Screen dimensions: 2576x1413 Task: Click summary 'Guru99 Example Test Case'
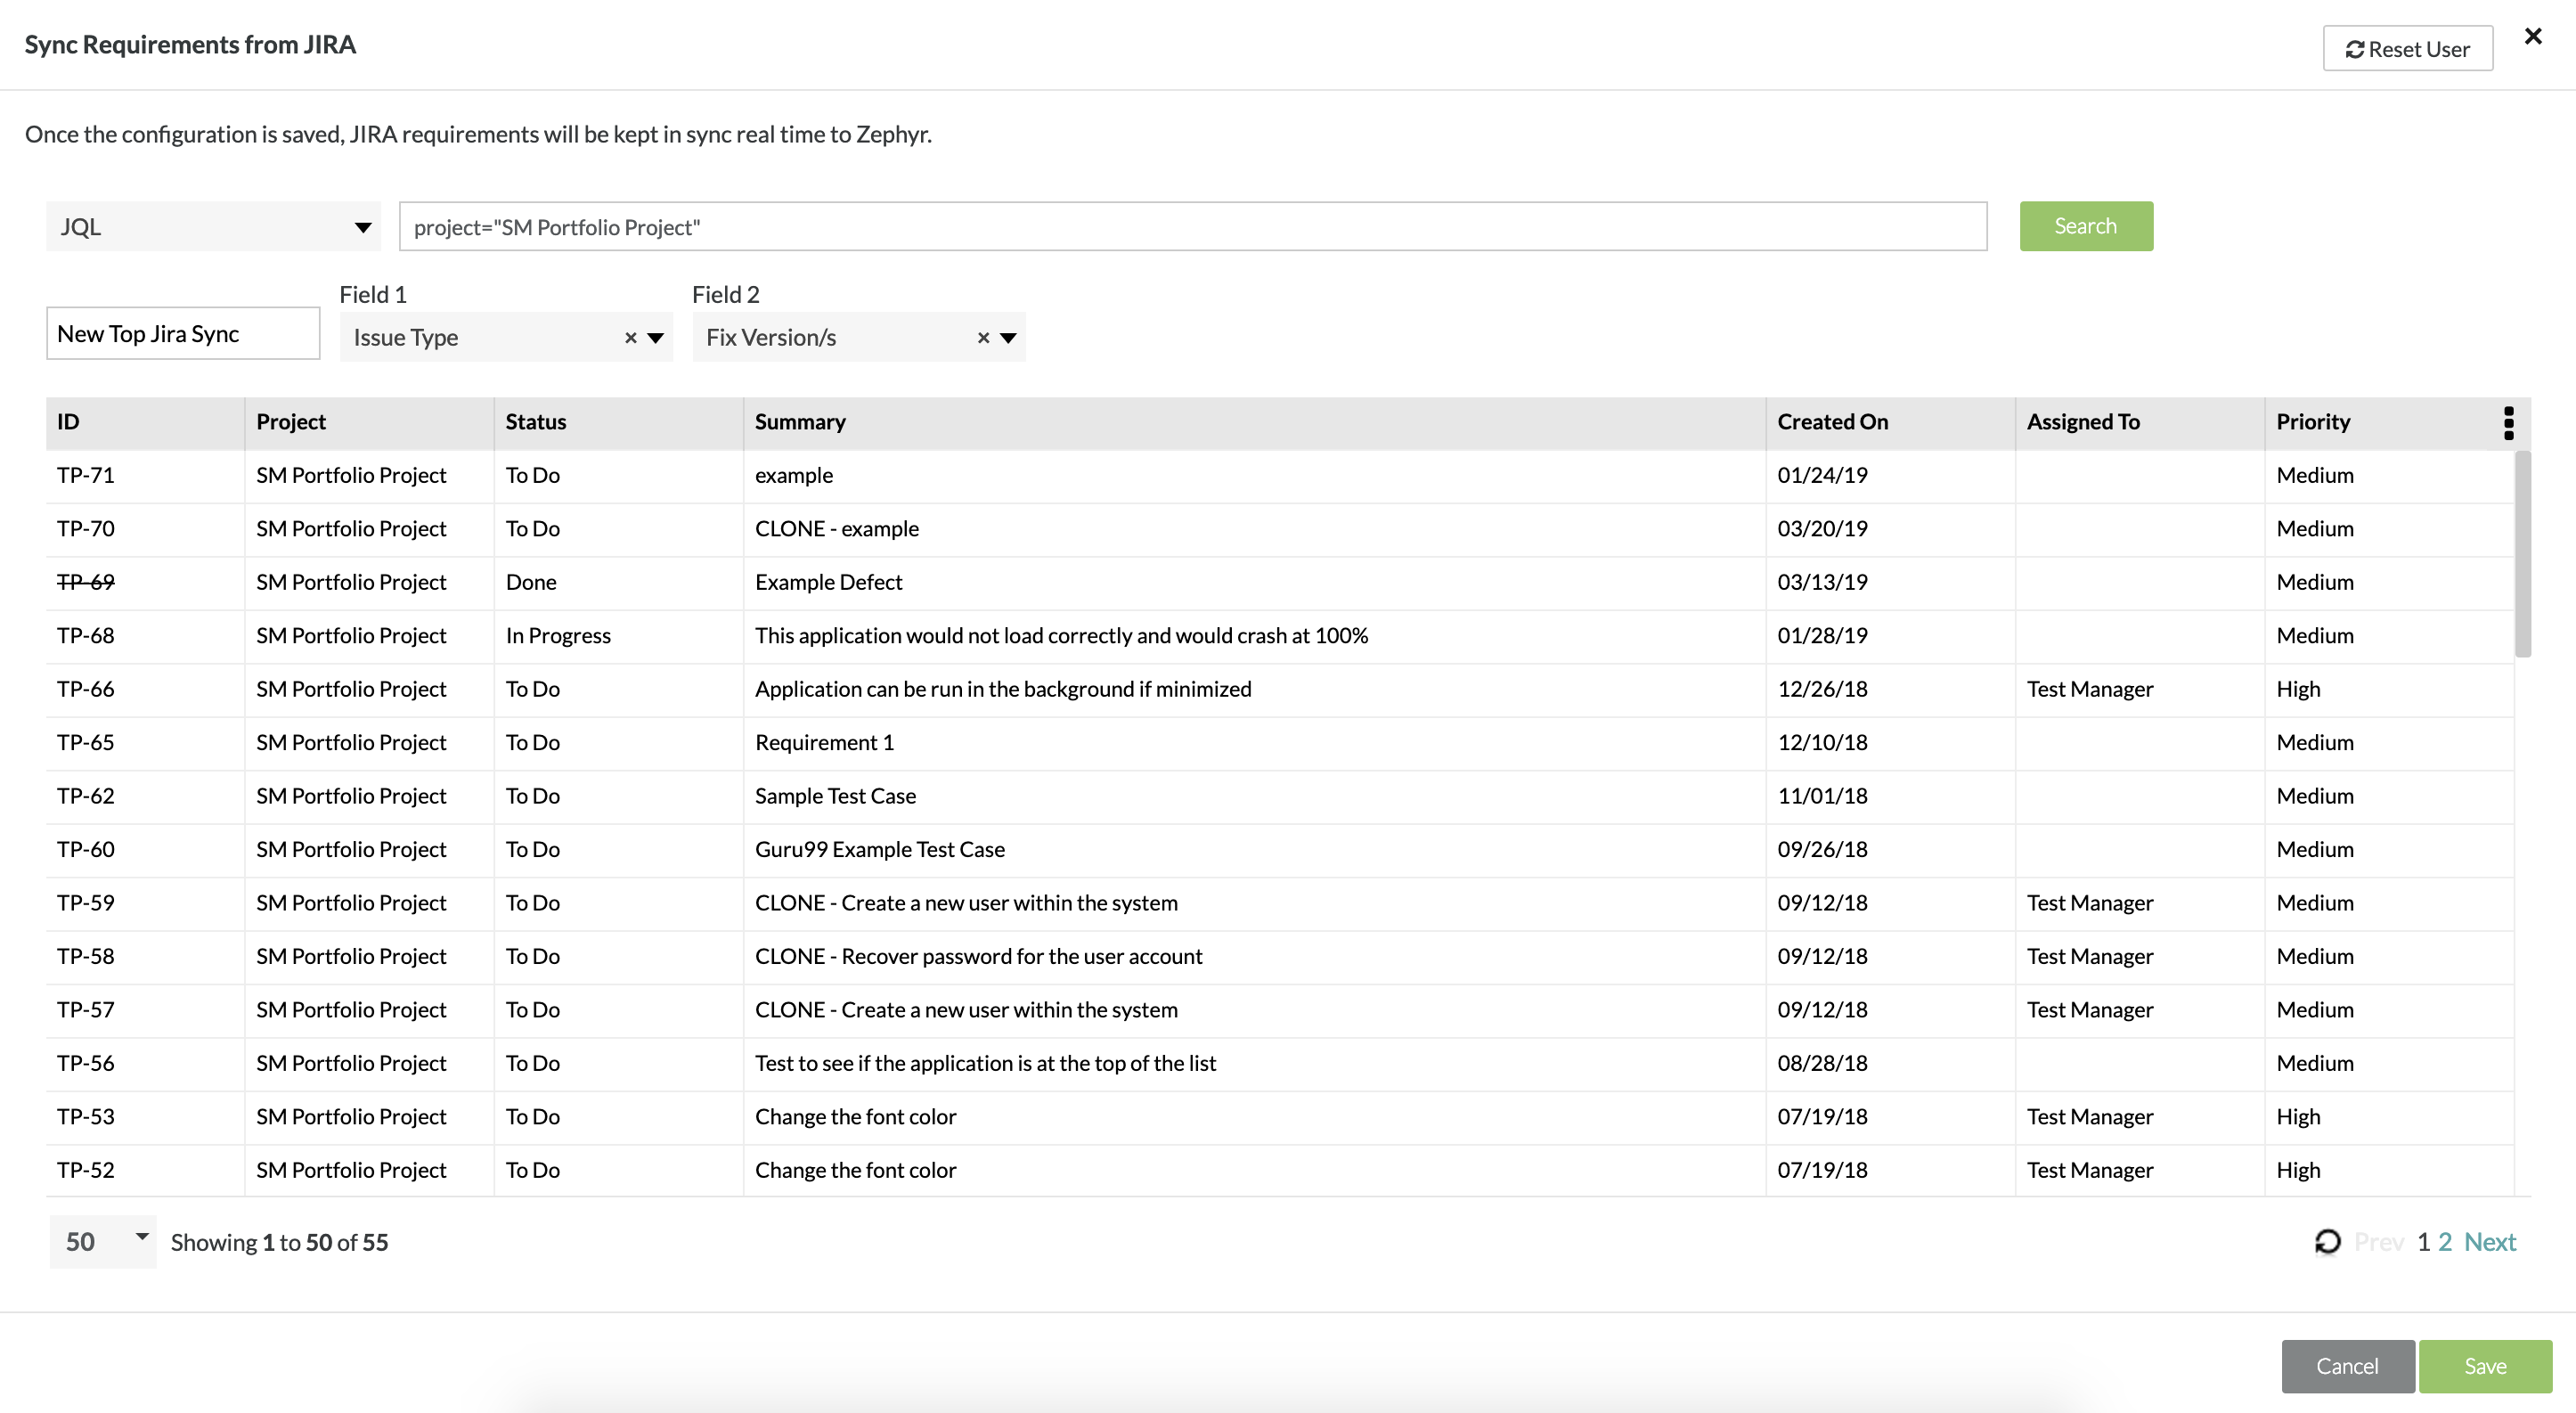(880, 850)
